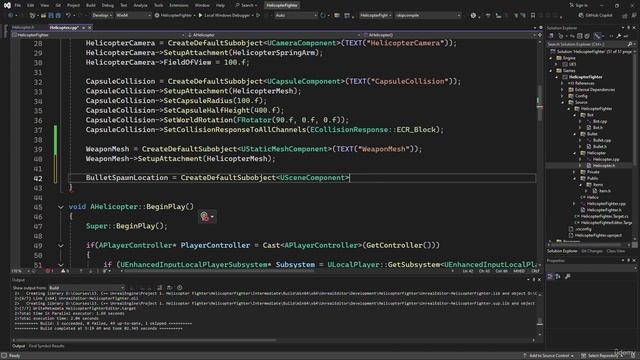Open the Debug menu
Screen dimensions: 640x360
tap(108, 5)
